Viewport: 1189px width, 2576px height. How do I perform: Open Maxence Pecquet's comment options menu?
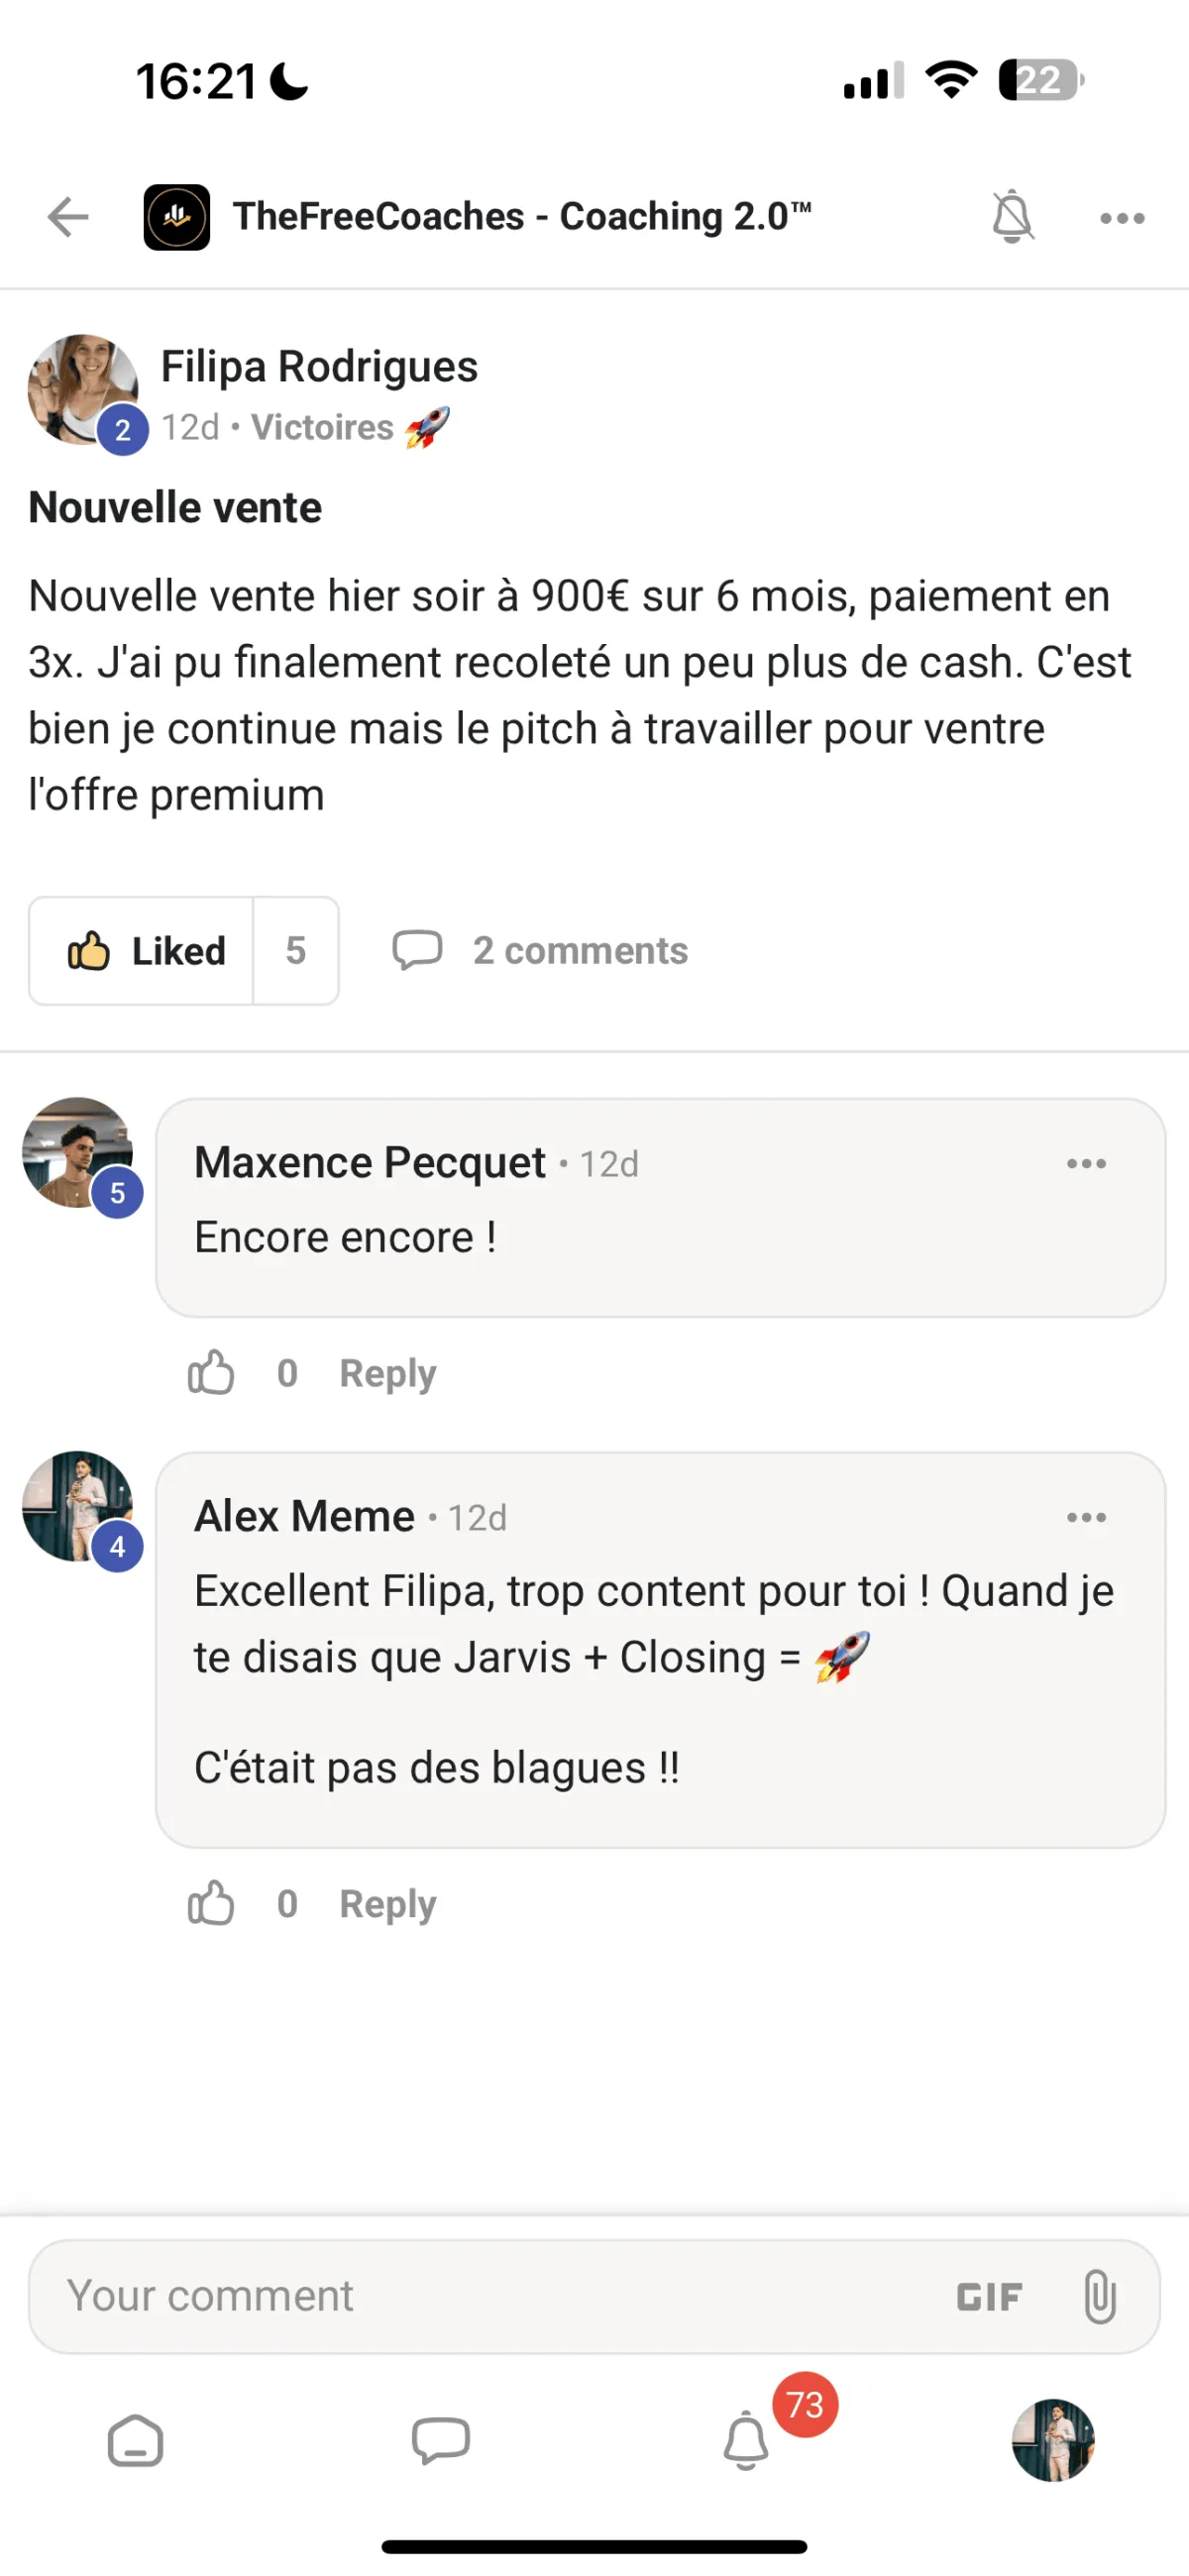(1086, 1163)
